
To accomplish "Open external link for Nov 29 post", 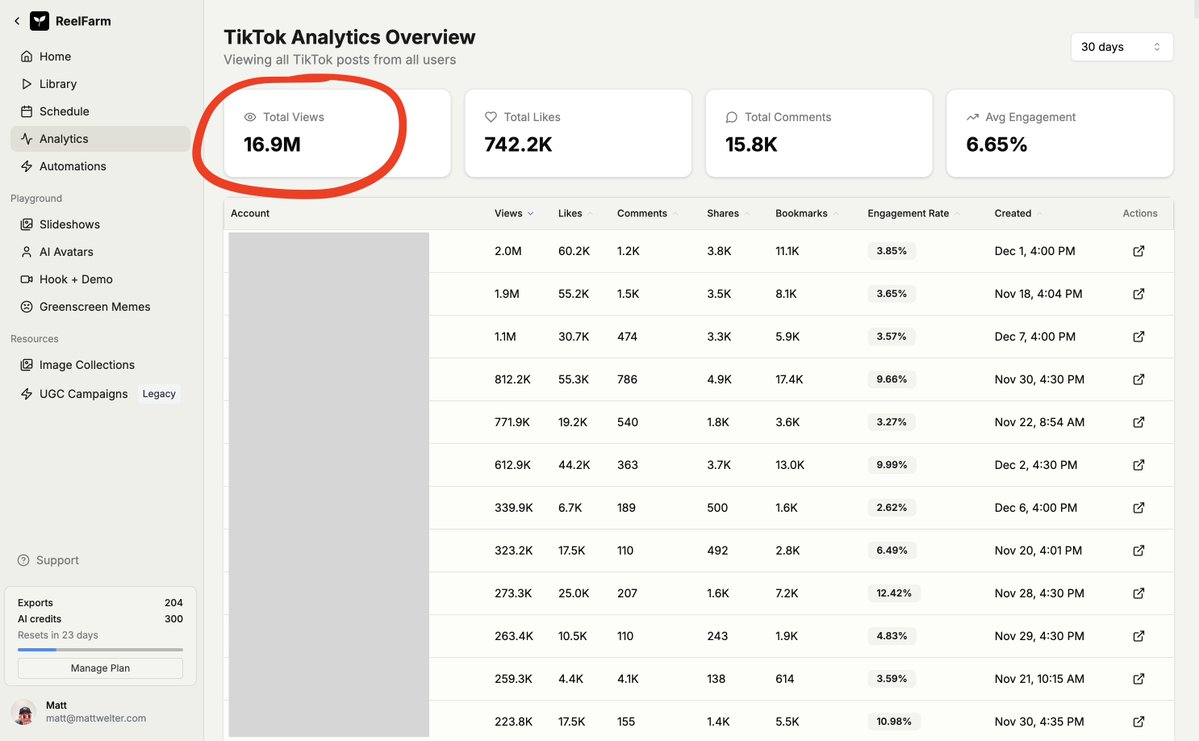I will (x=1138, y=636).
